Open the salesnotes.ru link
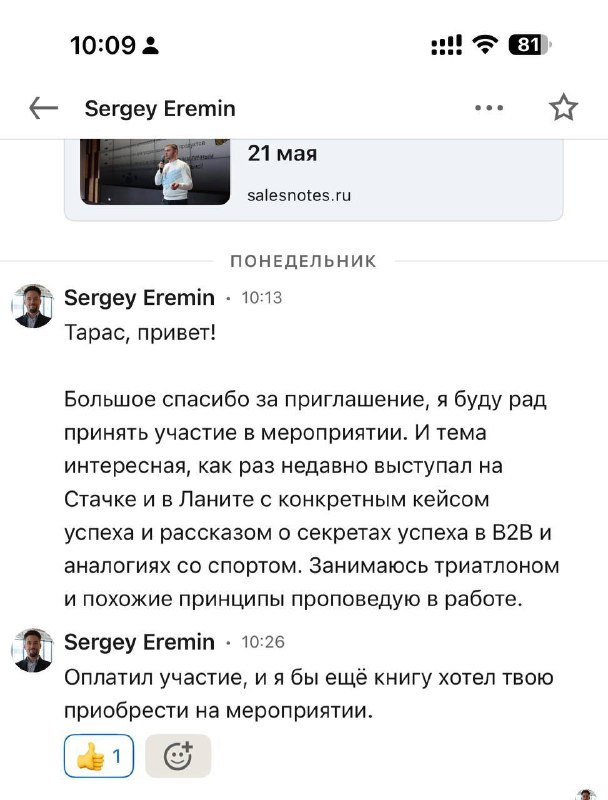 pos(299,195)
